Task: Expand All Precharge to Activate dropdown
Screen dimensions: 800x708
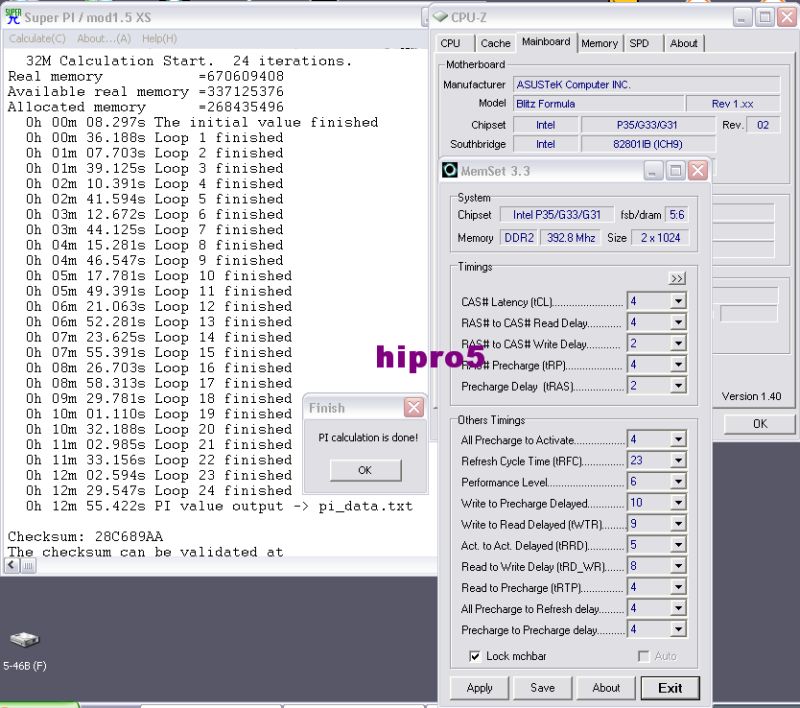Action: [678, 440]
